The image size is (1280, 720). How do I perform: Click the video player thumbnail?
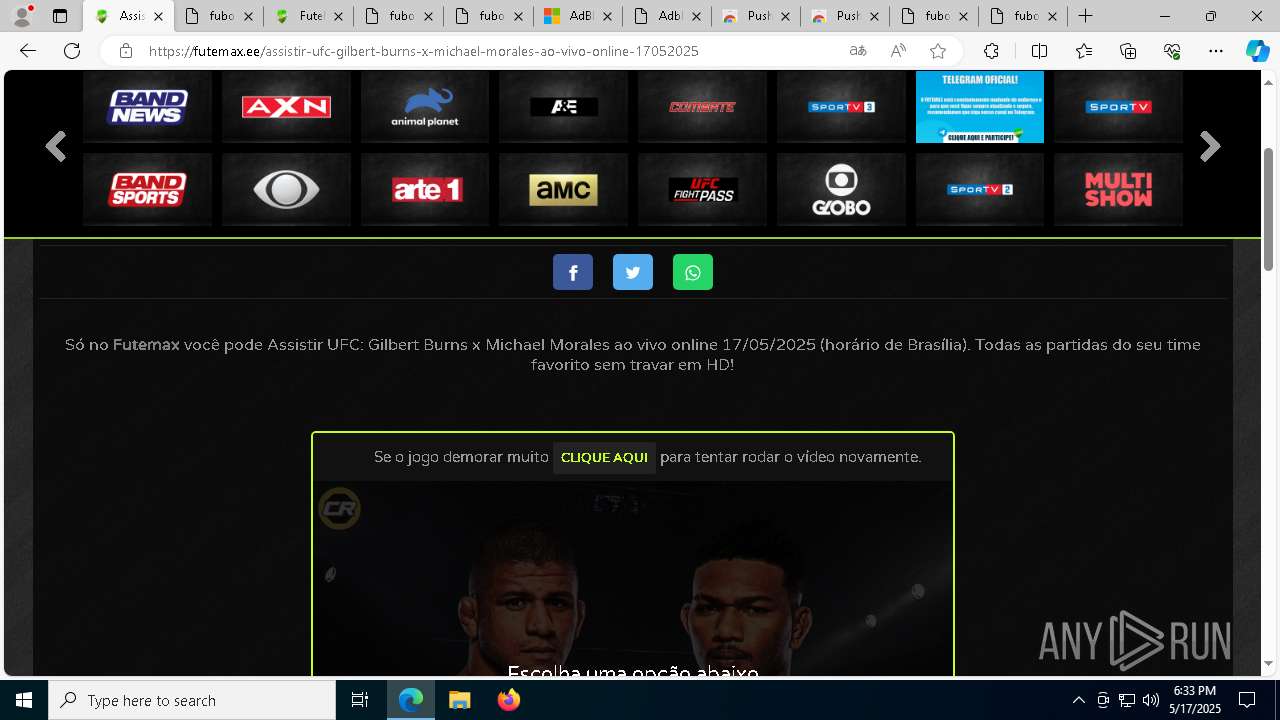(633, 580)
